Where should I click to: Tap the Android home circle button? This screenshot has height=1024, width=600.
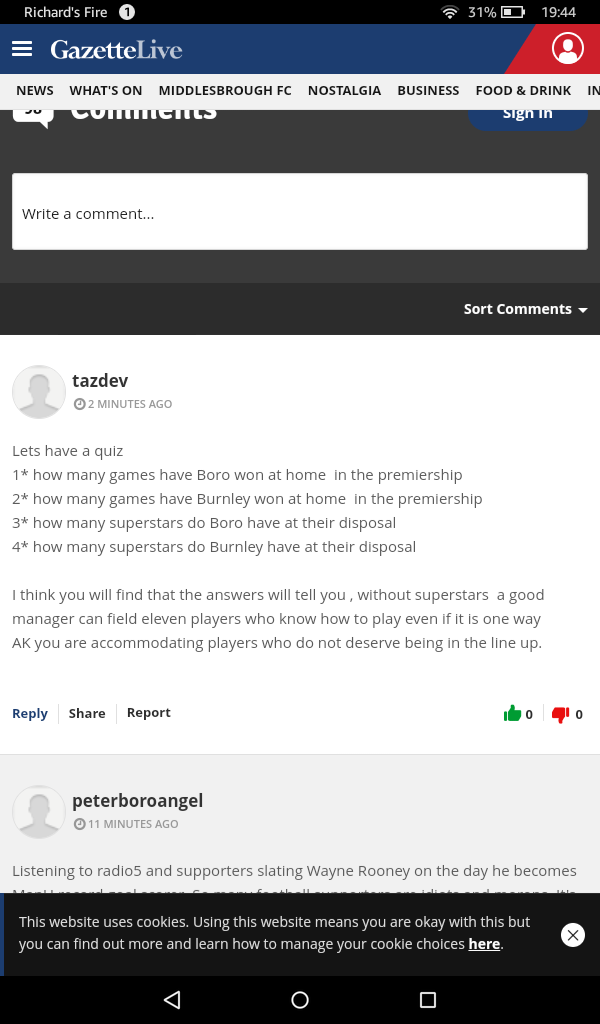[x=300, y=1000]
